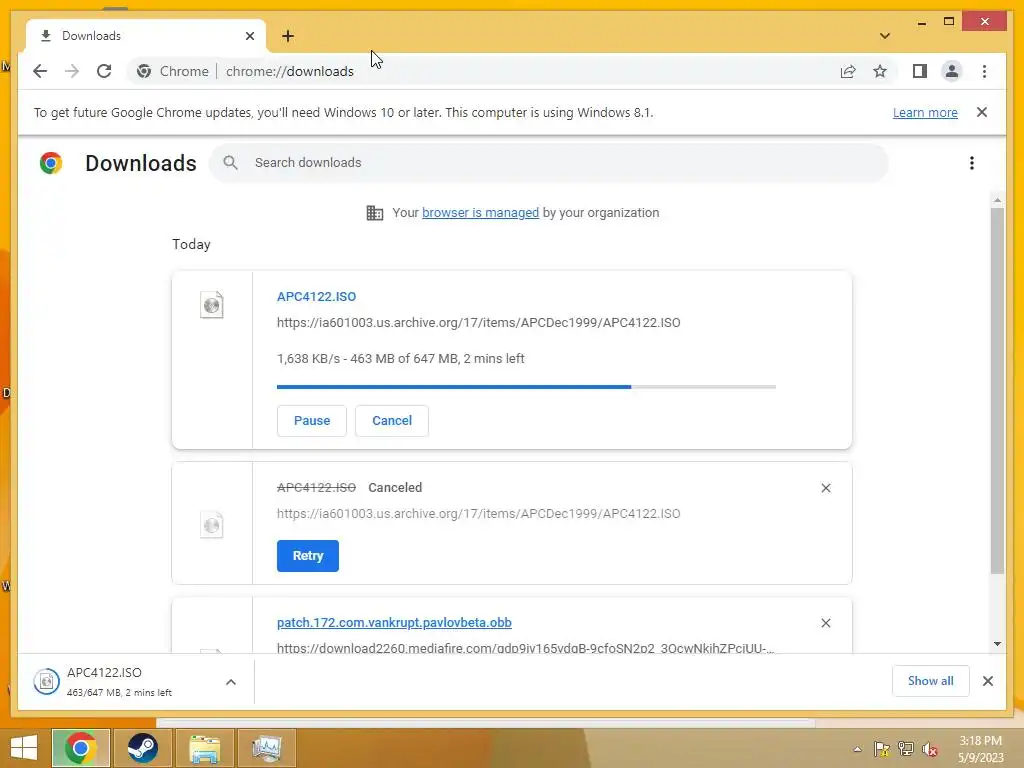Viewport: 1024px width, 768px height.
Task: Click the canceled archive.org URL text
Action: (479, 514)
